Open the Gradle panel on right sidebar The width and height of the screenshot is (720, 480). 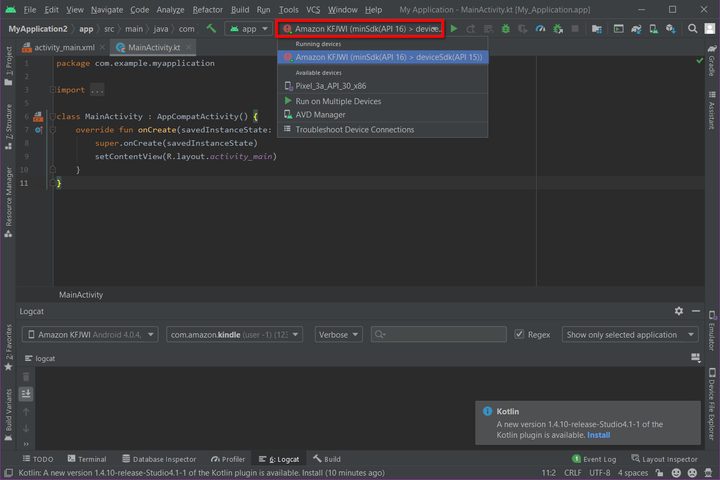[x=712, y=60]
